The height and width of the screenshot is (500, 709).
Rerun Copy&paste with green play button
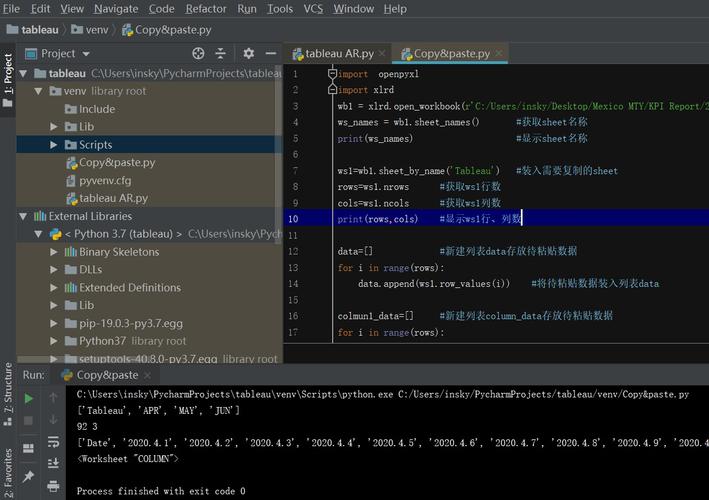coord(28,398)
